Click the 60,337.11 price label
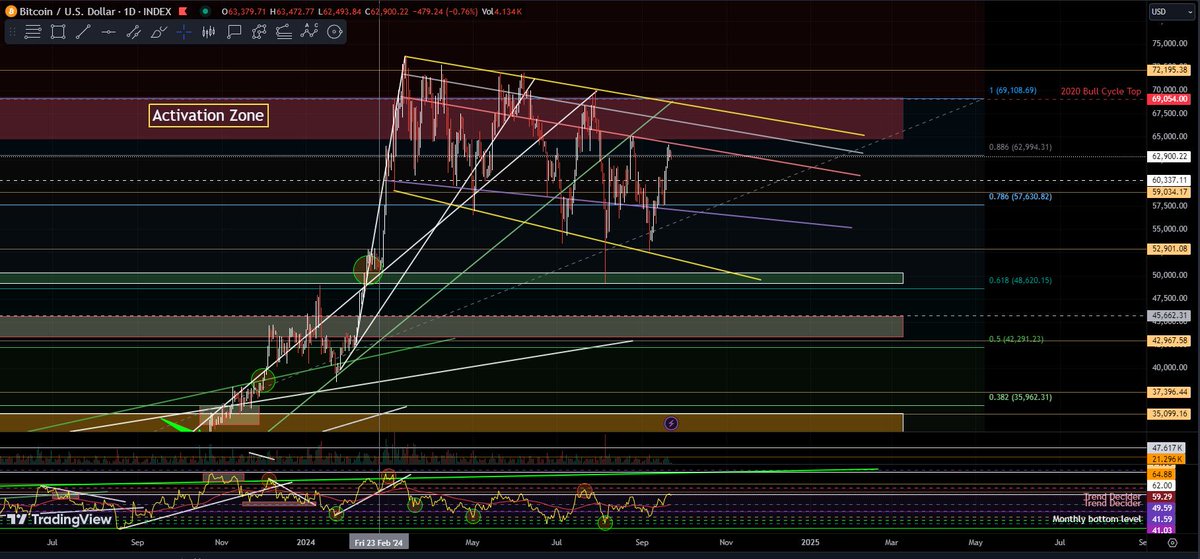The width and height of the screenshot is (1200, 559). tap(1170, 180)
